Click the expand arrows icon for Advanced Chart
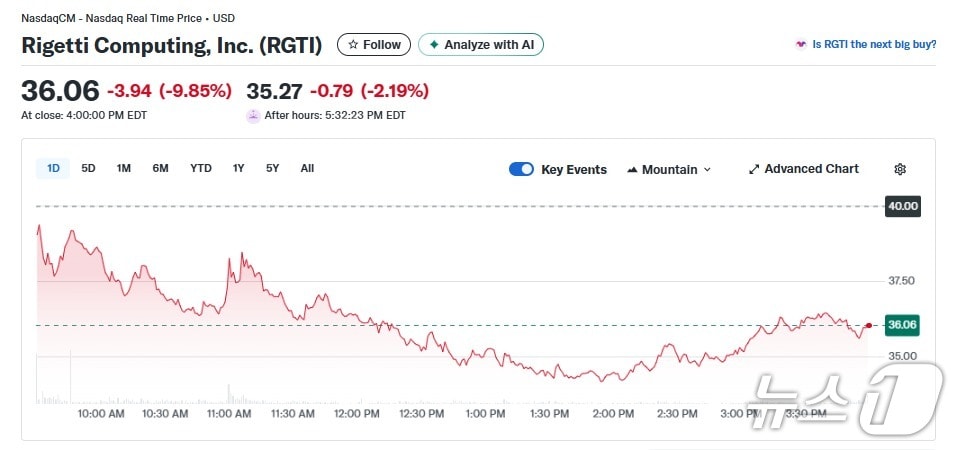This screenshot has width=958, height=450. pyautogui.click(x=754, y=169)
